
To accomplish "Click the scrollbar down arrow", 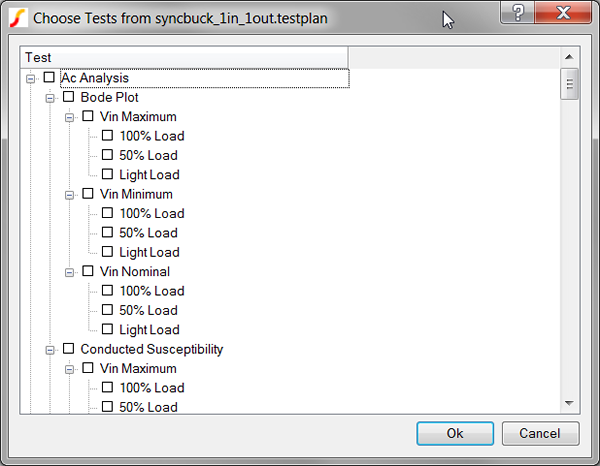I will 569,403.
